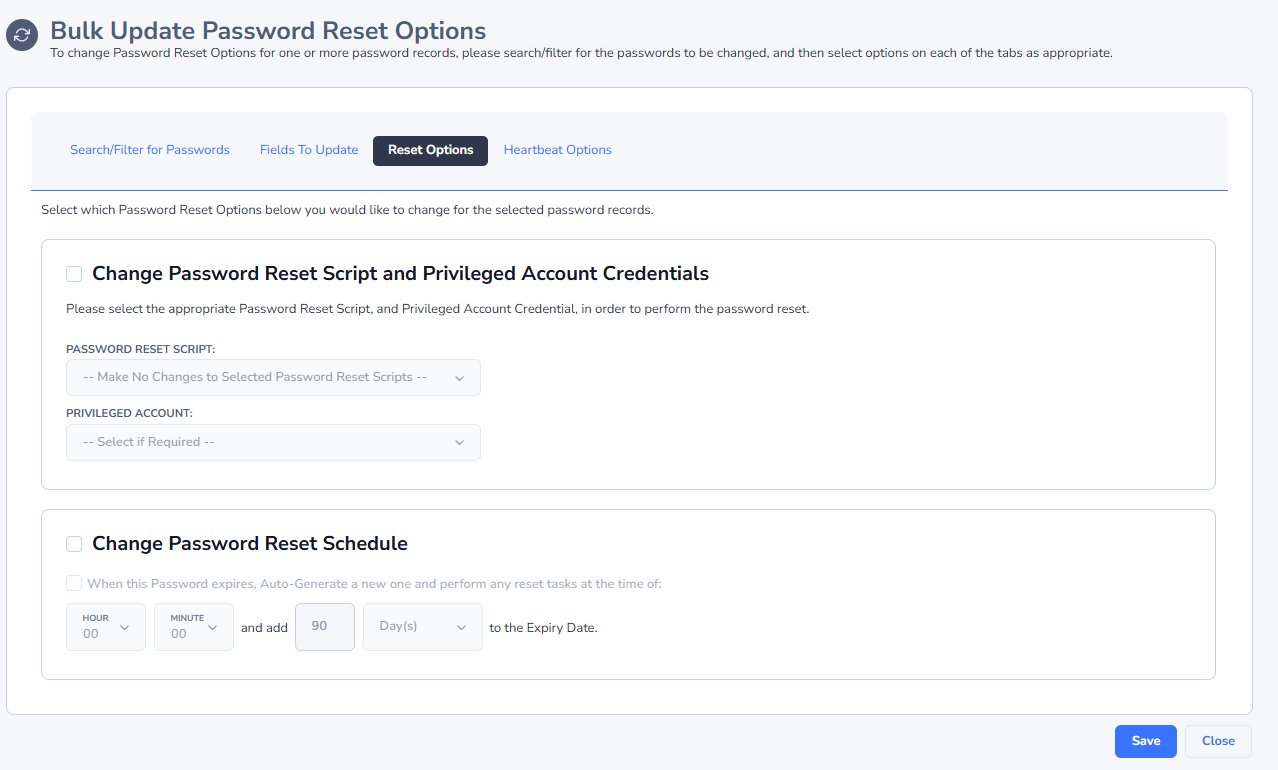This screenshot has height=770, width=1278.
Task: Click the Close button
Action: tap(1218, 741)
